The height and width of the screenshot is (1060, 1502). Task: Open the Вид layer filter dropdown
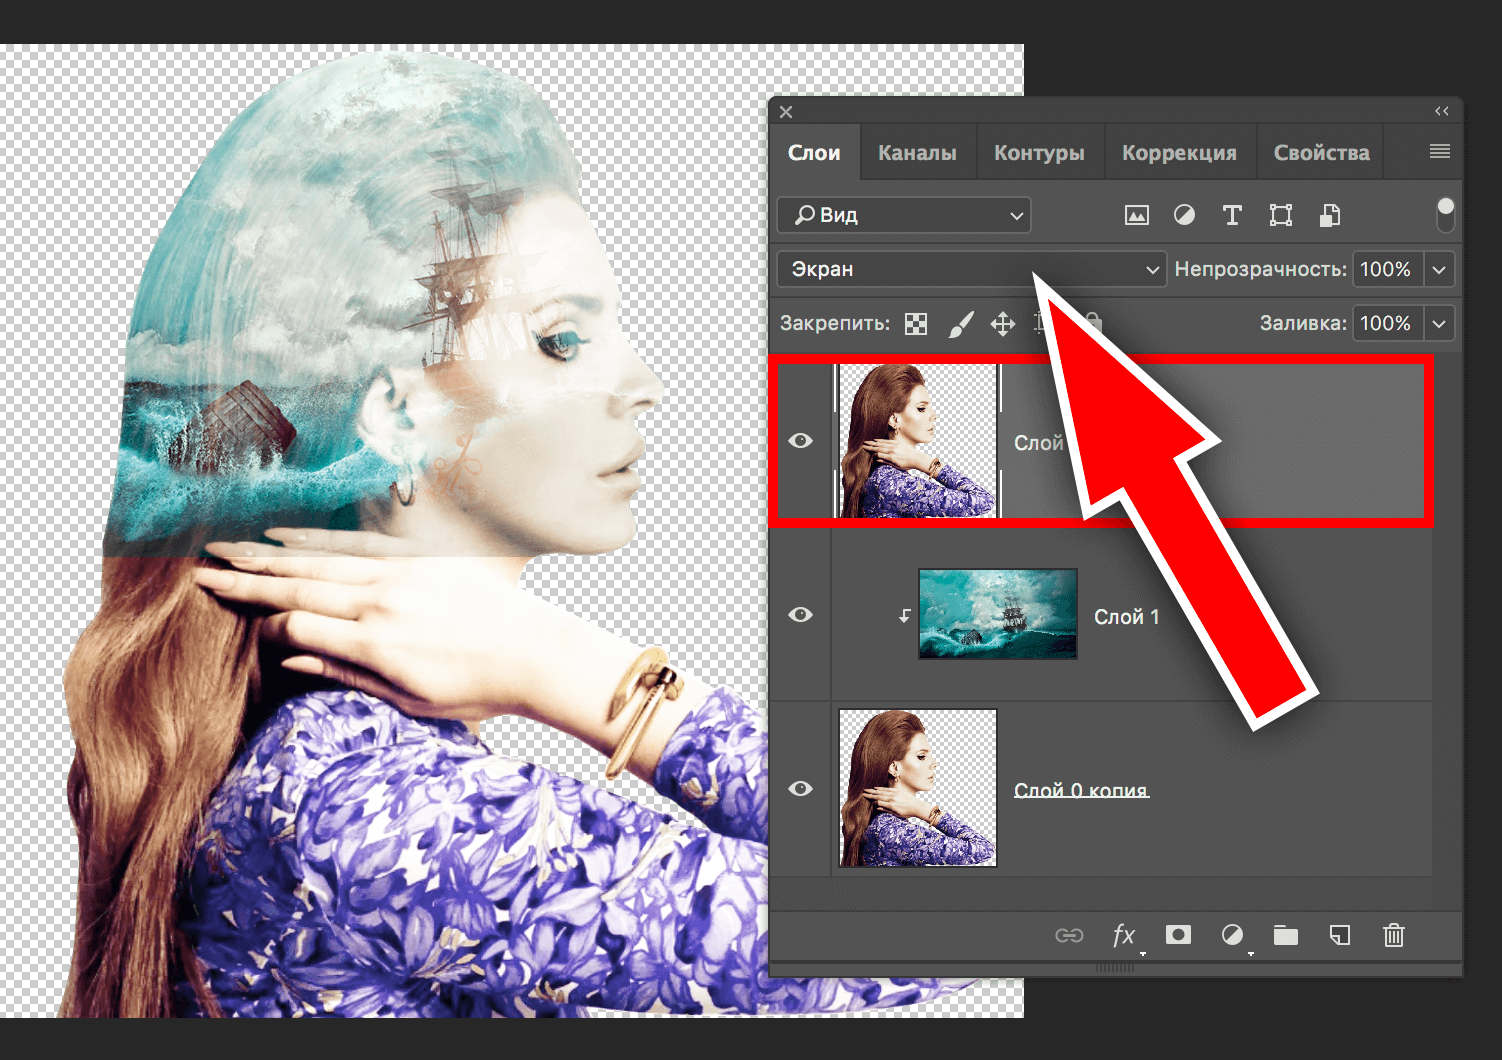[x=903, y=215]
